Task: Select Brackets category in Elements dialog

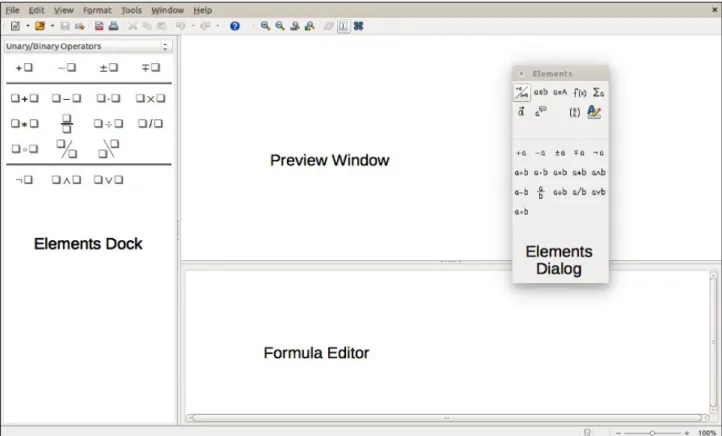Action: 574,112
